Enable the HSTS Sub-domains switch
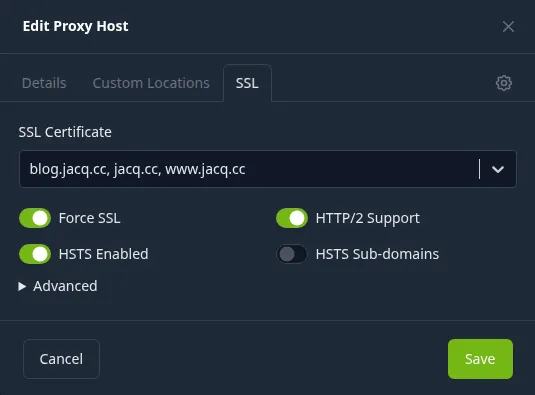The height and width of the screenshot is (395, 535). (292, 254)
